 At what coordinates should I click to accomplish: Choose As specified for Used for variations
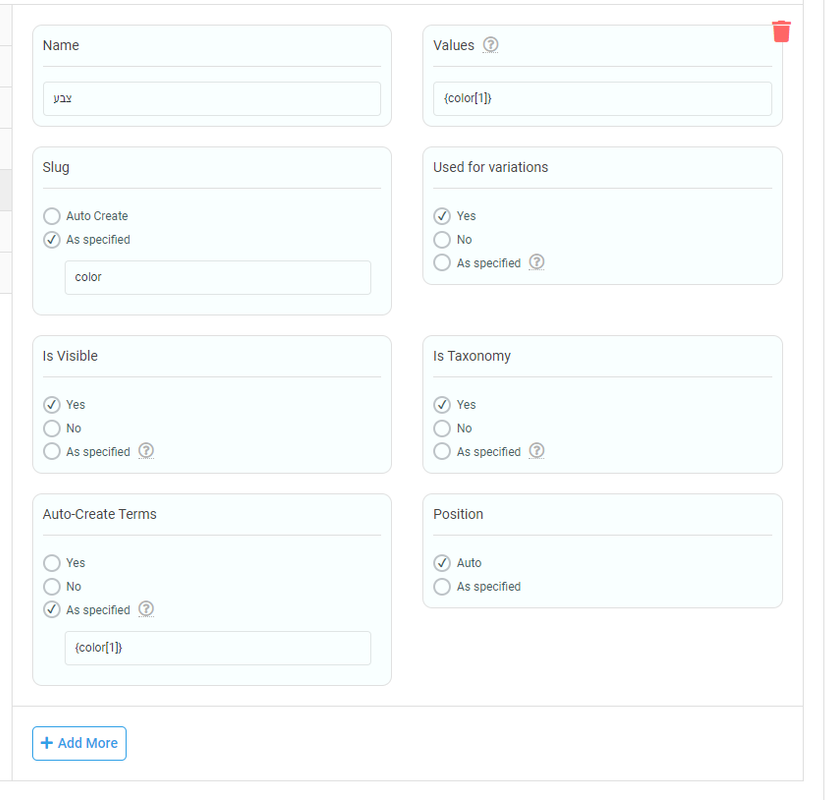click(x=441, y=263)
